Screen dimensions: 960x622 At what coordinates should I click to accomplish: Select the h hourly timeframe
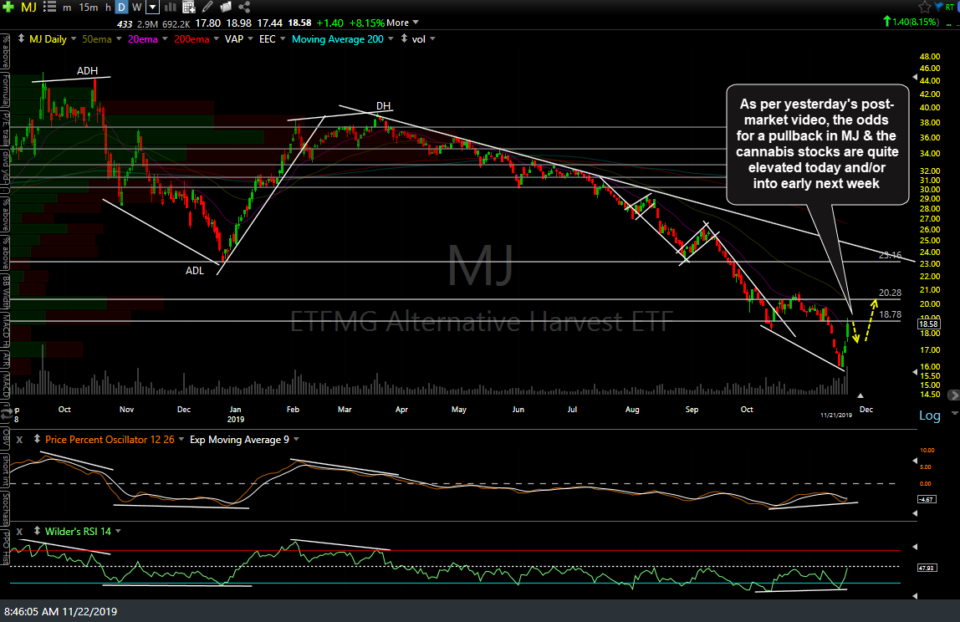click(x=108, y=8)
